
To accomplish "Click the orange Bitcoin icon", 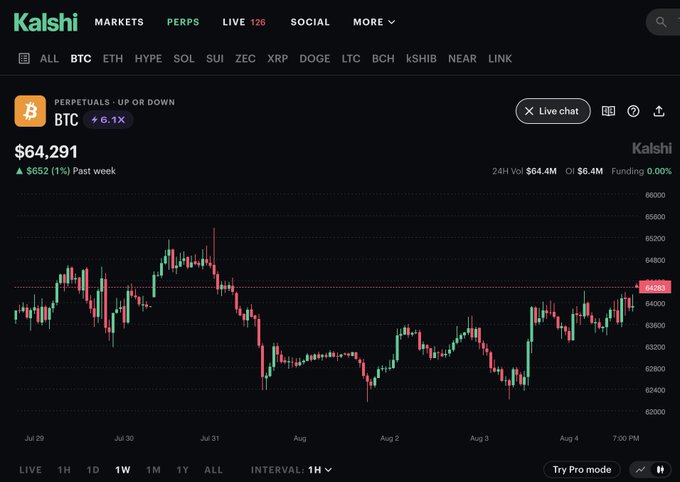I will pos(30,111).
